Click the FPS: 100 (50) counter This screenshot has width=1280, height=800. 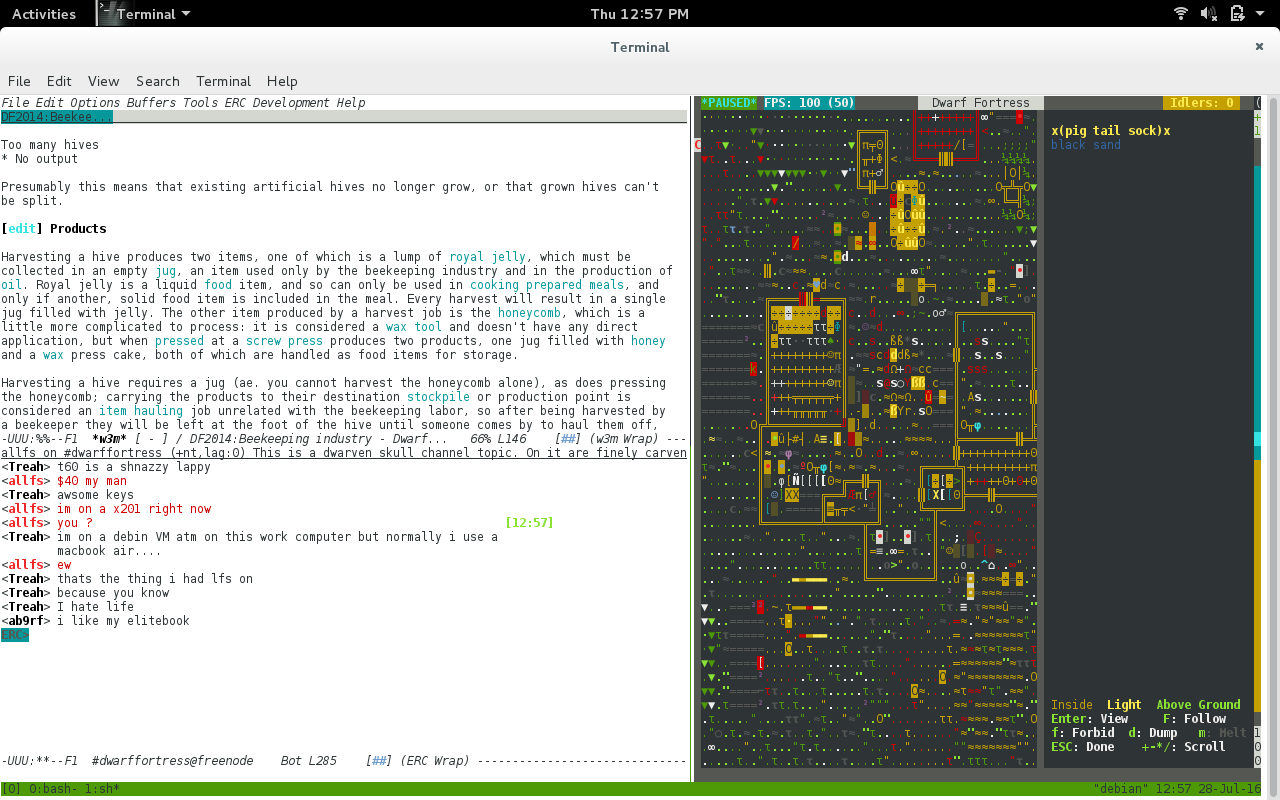click(x=809, y=103)
